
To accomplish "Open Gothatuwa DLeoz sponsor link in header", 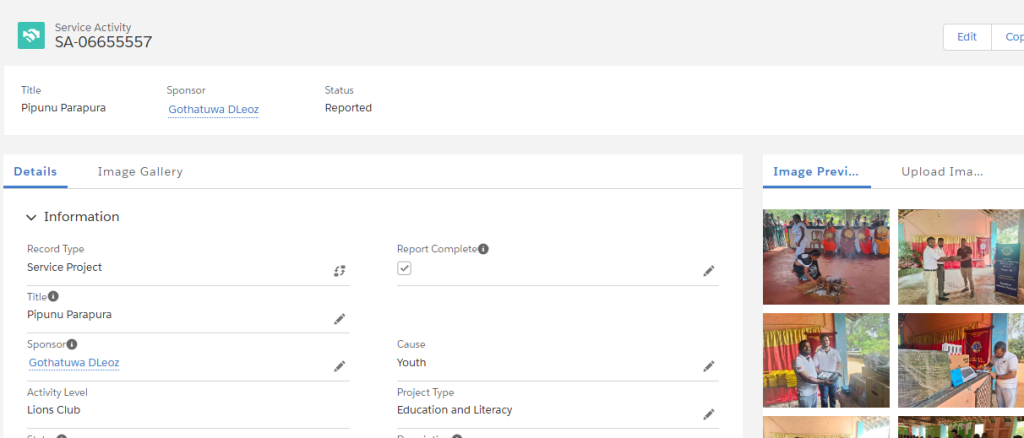I will tap(214, 110).
